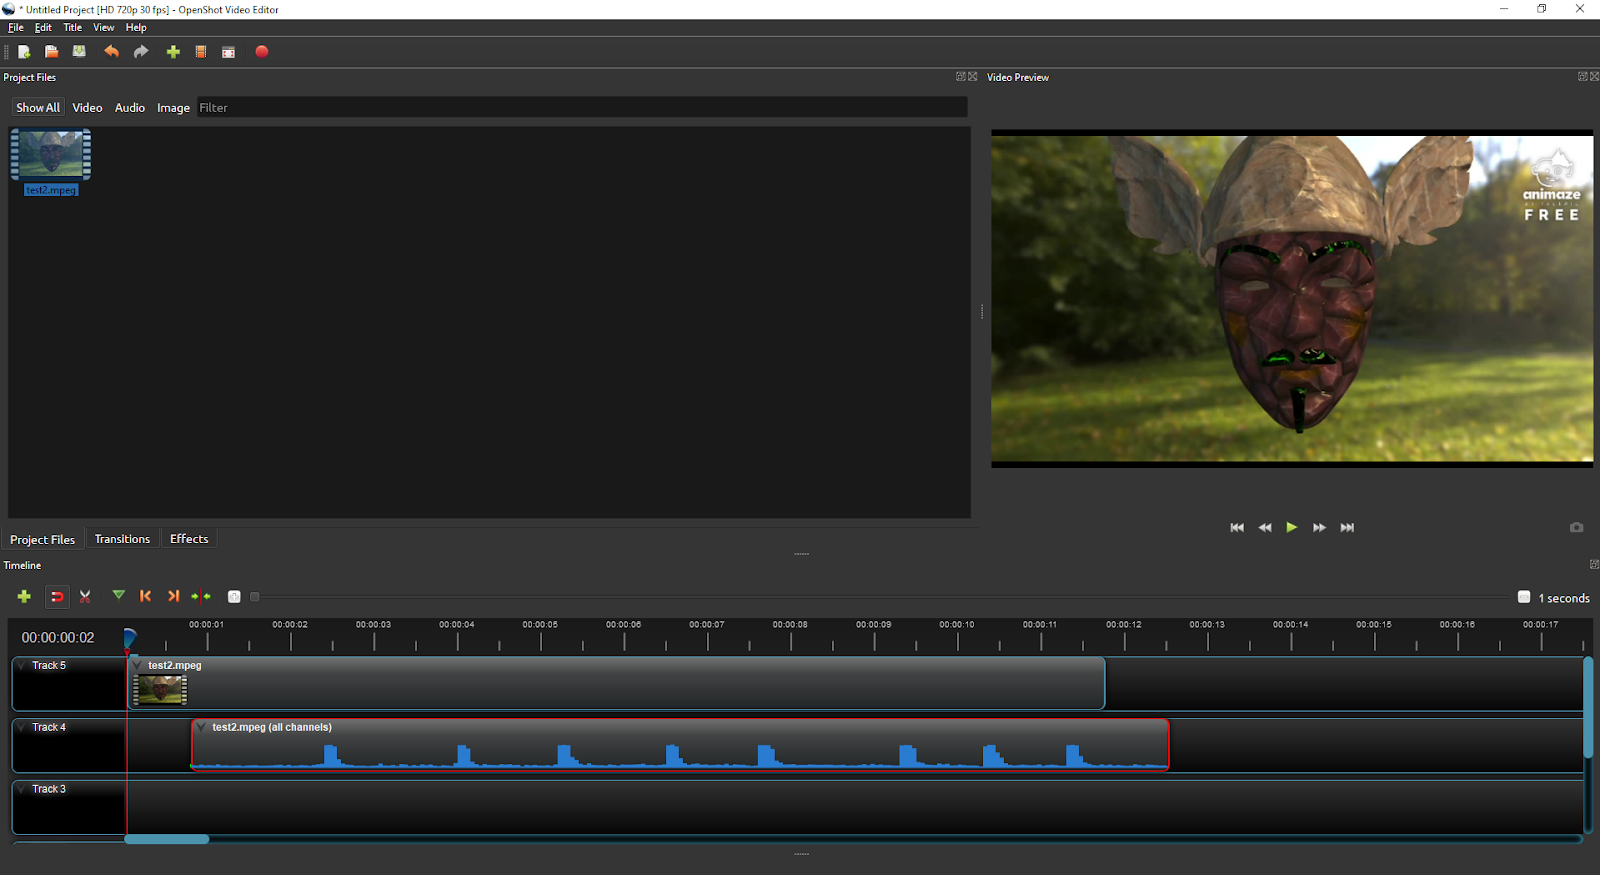Filter project files by Audio
The height and width of the screenshot is (875, 1600).
130,108
